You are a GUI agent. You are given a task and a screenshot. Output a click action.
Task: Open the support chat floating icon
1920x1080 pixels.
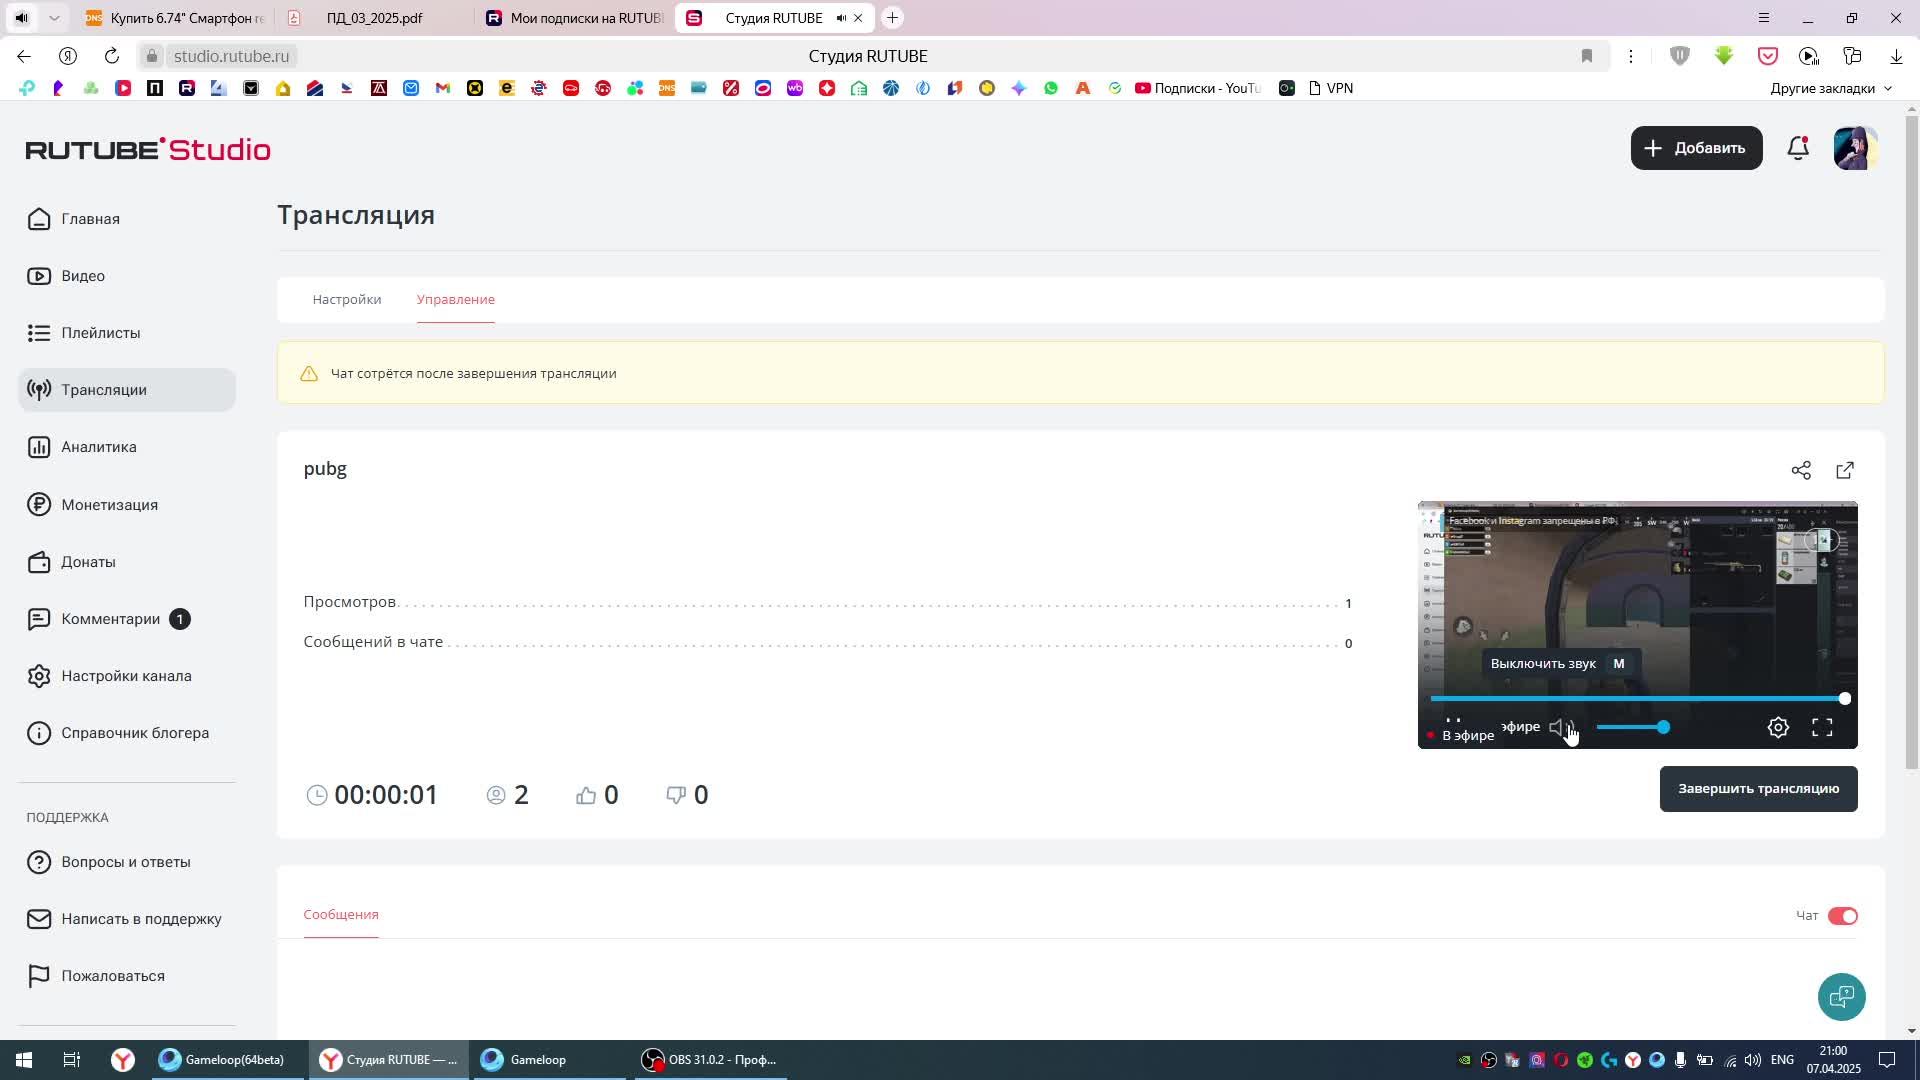point(1841,996)
